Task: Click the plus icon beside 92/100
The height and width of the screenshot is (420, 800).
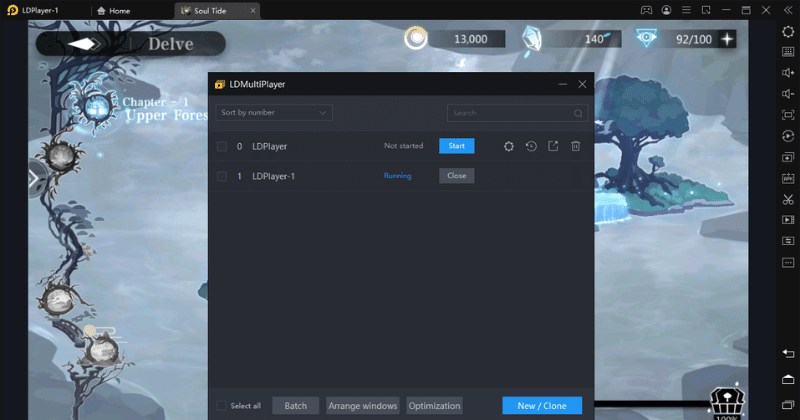Action: pos(727,39)
